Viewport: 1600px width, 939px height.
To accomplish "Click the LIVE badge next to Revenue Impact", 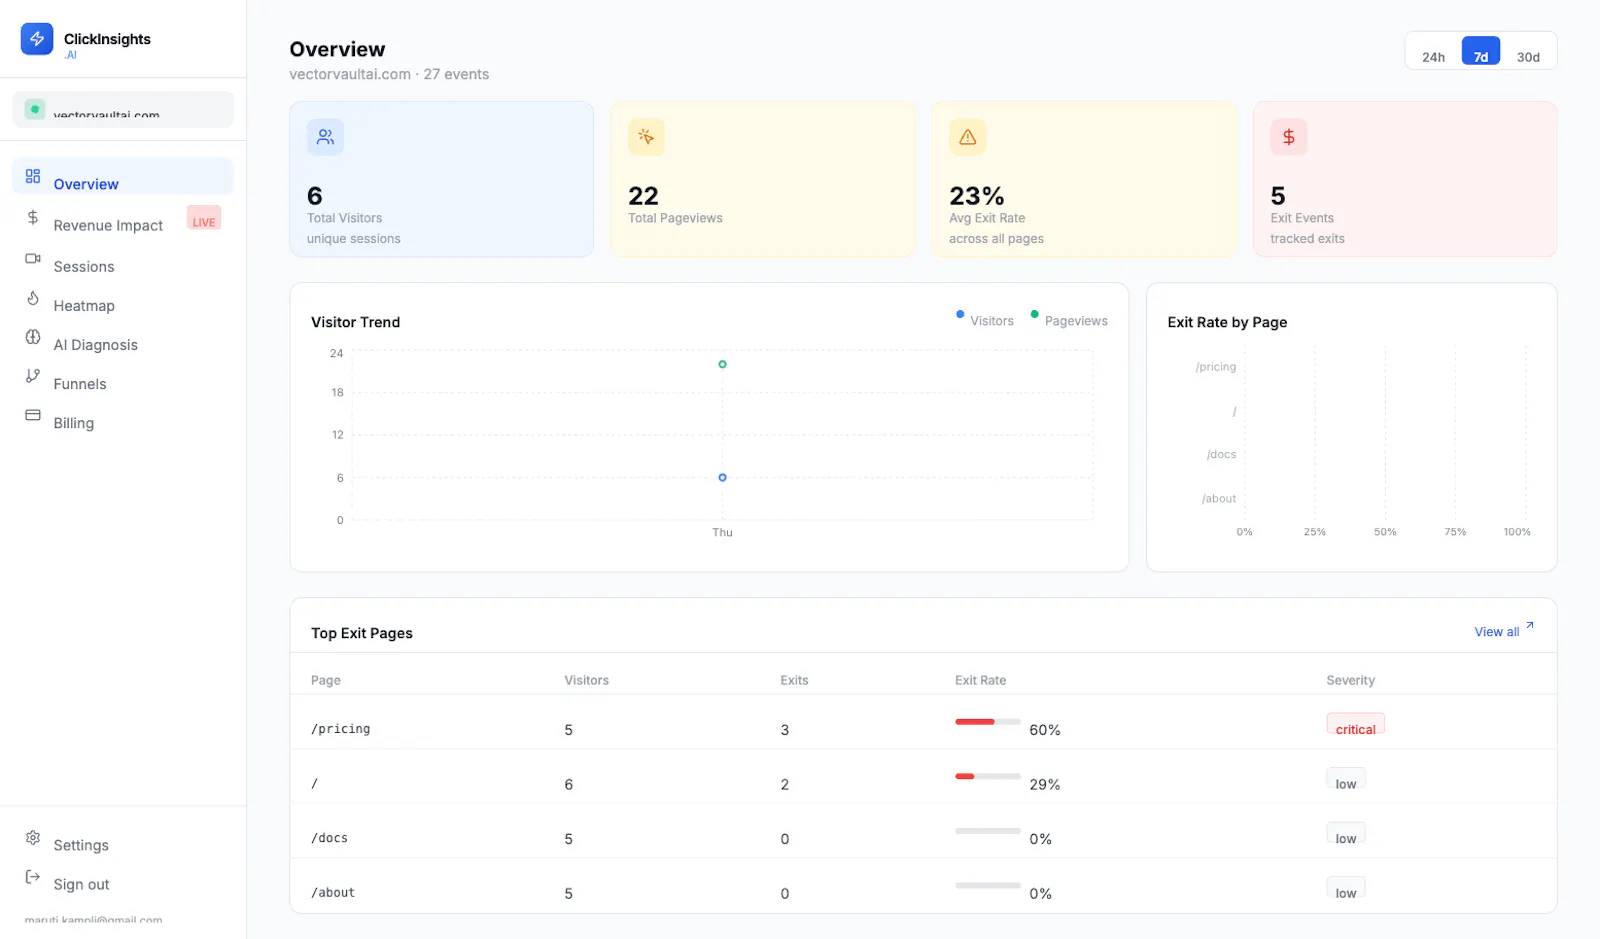I will tap(204, 218).
